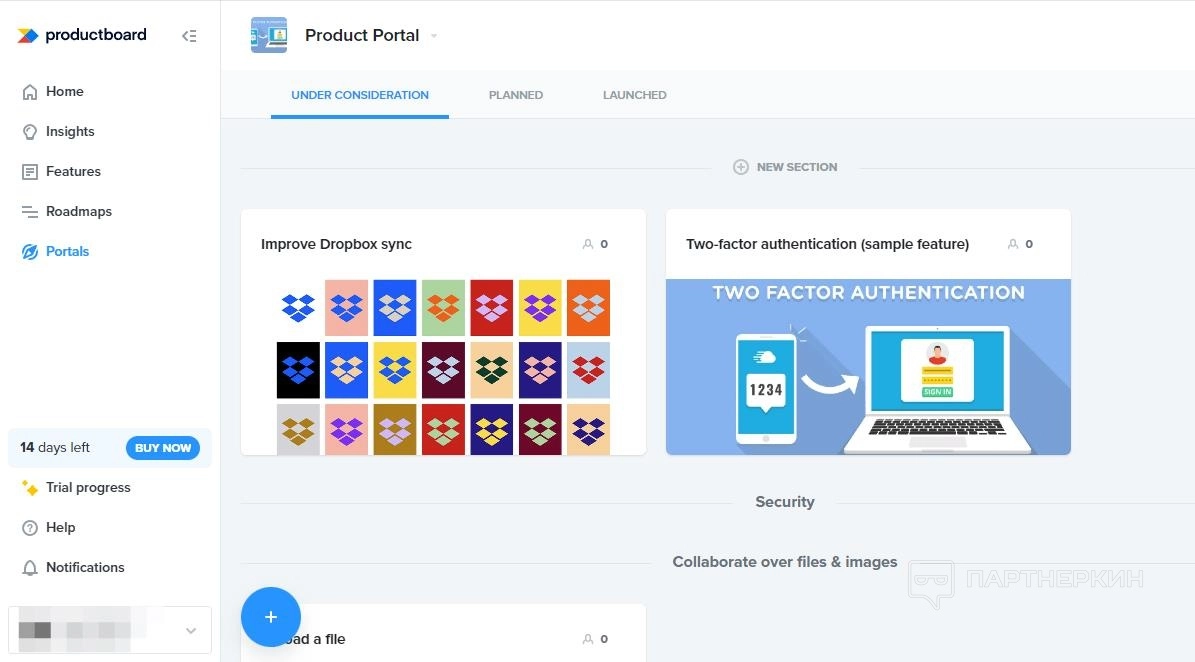
Task: Expand the Product Portal dropdown arrow
Action: pyautogui.click(x=434, y=36)
